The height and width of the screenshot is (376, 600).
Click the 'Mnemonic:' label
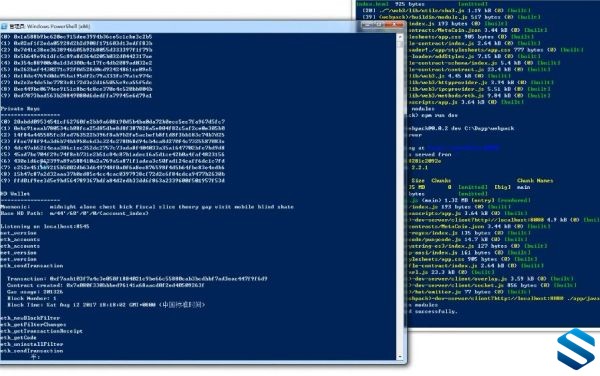click(x=15, y=207)
